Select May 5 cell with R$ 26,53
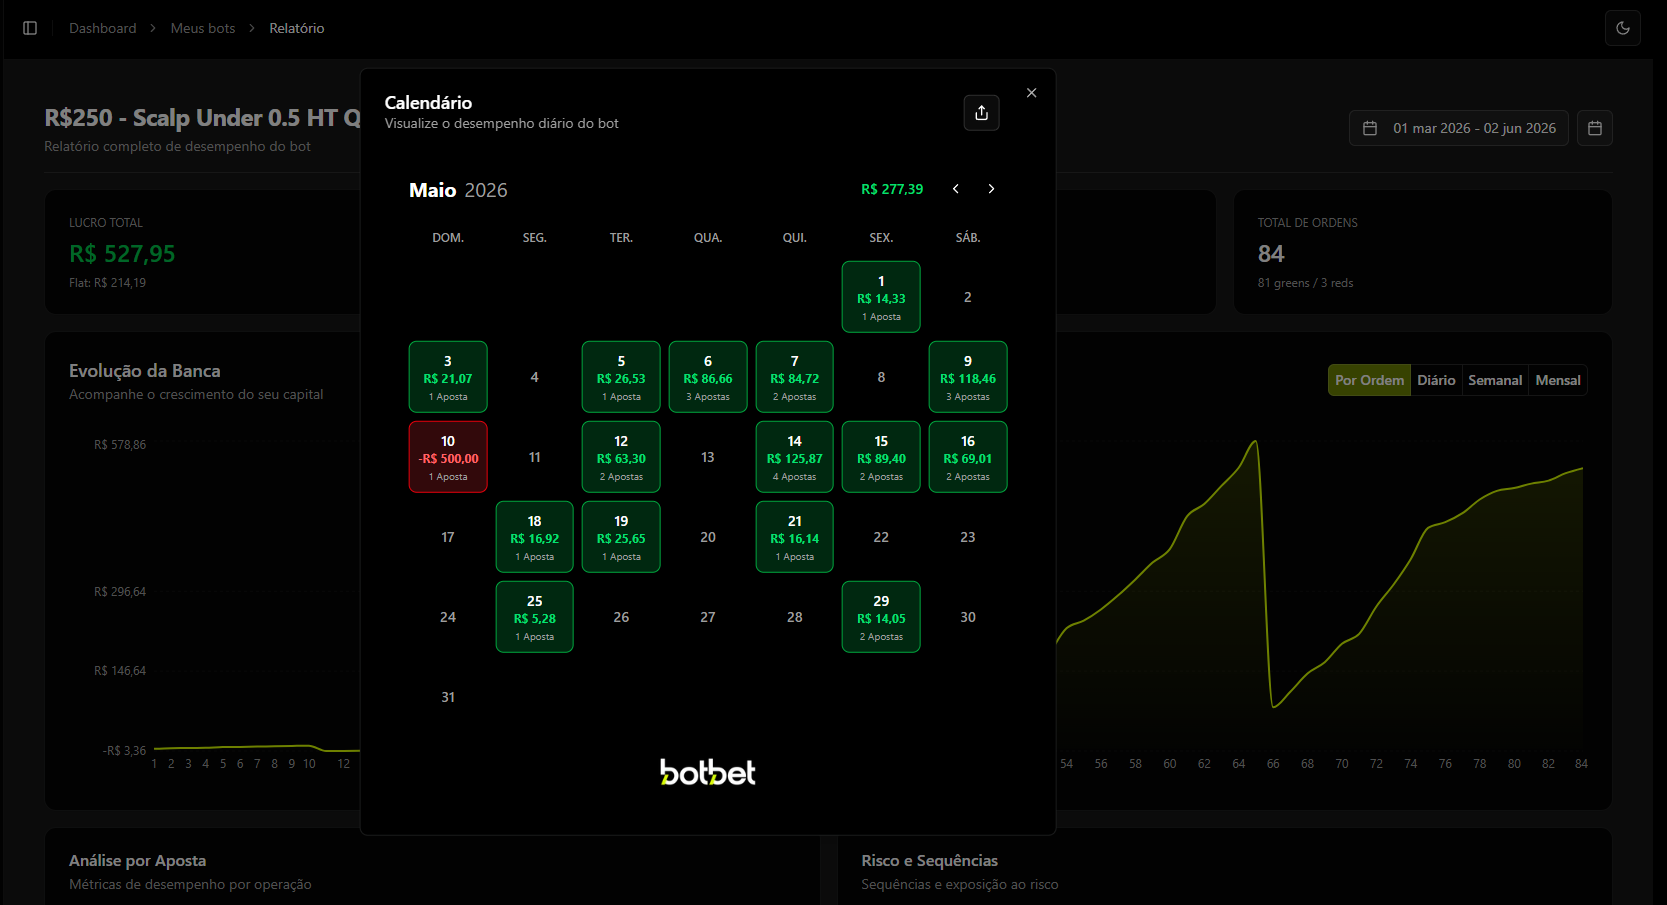 621,377
